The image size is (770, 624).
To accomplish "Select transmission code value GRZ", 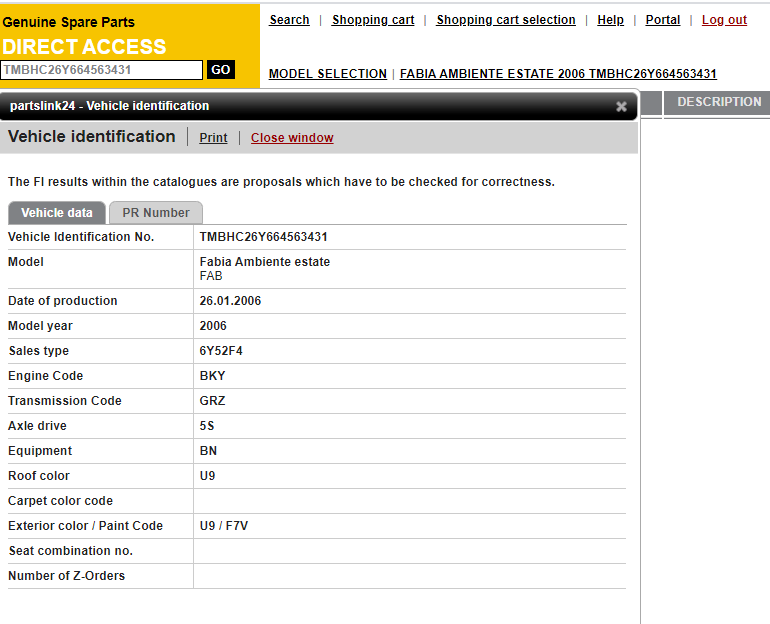I will click(x=212, y=401).
